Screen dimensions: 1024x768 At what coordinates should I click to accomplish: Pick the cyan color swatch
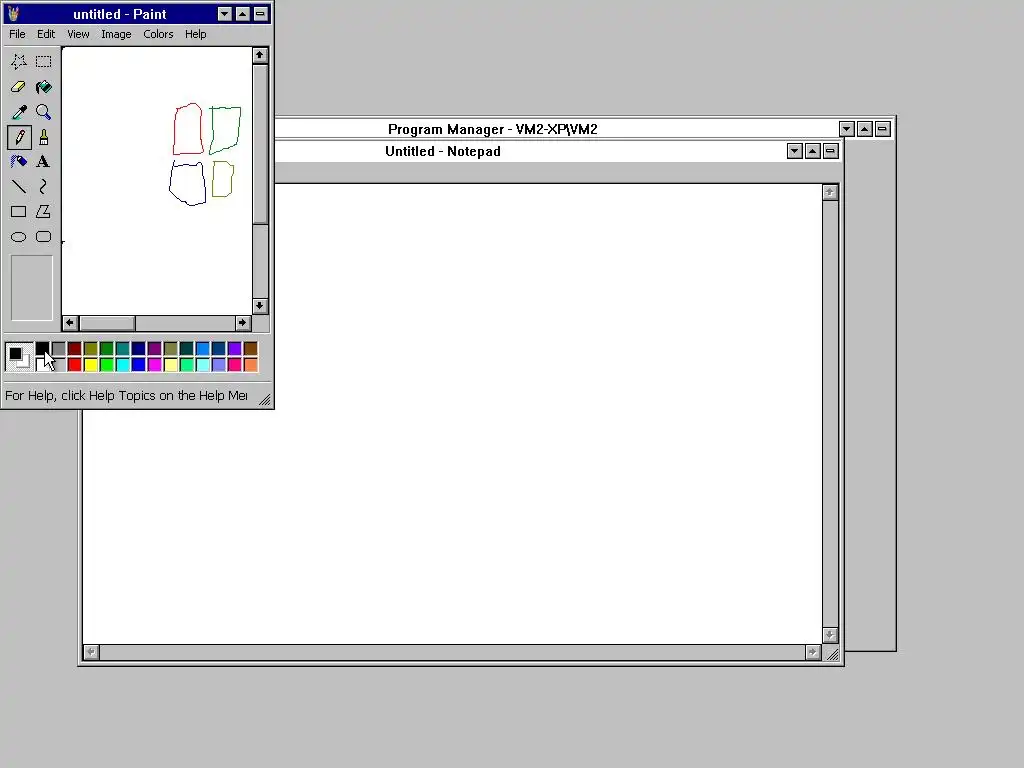click(123, 364)
